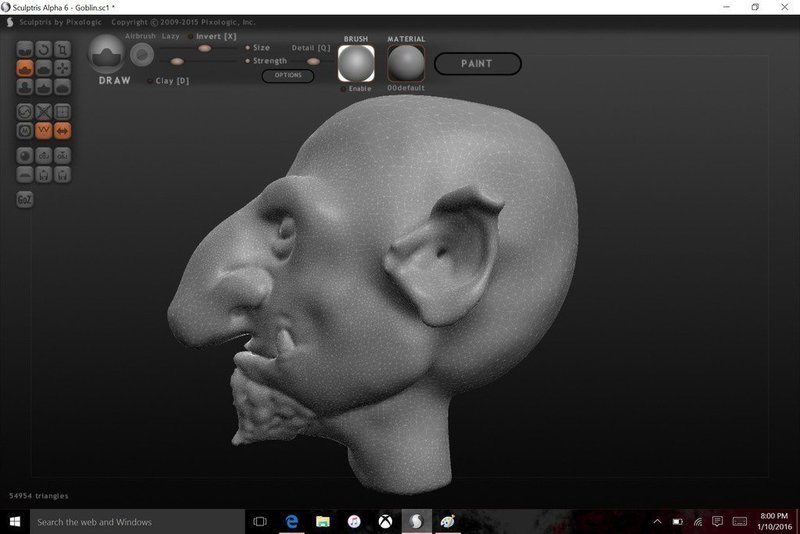The width and height of the screenshot is (800, 534).
Task: Click the Import OBJ icon
Action: [x=44, y=156]
